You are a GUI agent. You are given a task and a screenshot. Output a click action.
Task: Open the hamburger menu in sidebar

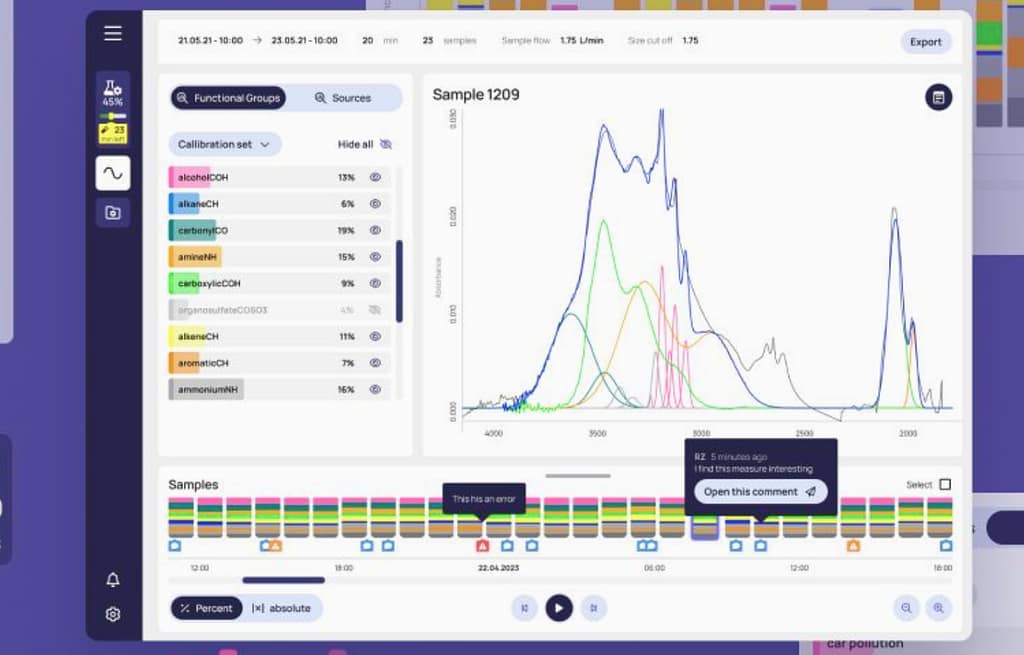113,33
